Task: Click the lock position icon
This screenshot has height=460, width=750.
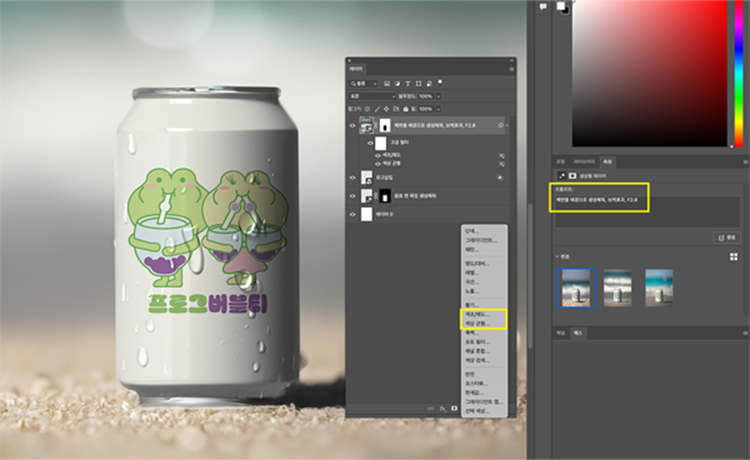Action: [386, 109]
